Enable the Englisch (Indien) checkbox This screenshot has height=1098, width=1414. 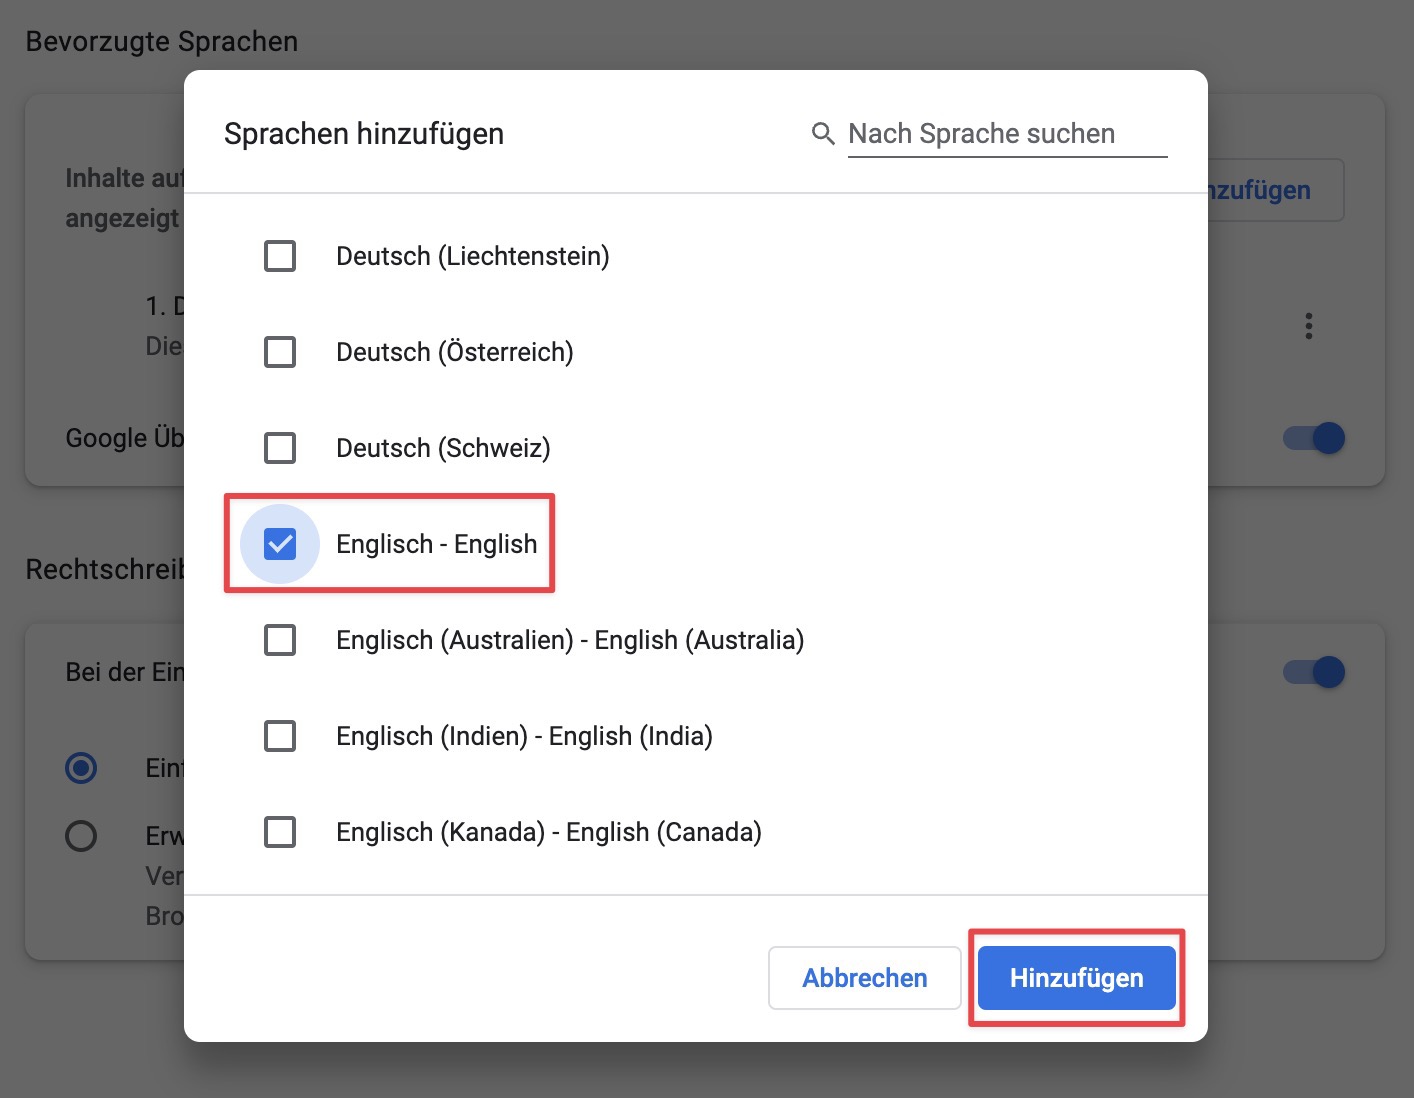click(280, 736)
